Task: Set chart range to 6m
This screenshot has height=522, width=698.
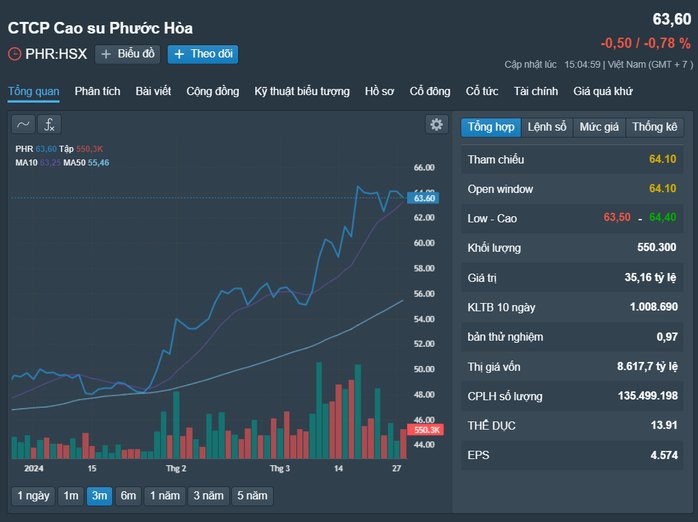Action: [x=128, y=496]
